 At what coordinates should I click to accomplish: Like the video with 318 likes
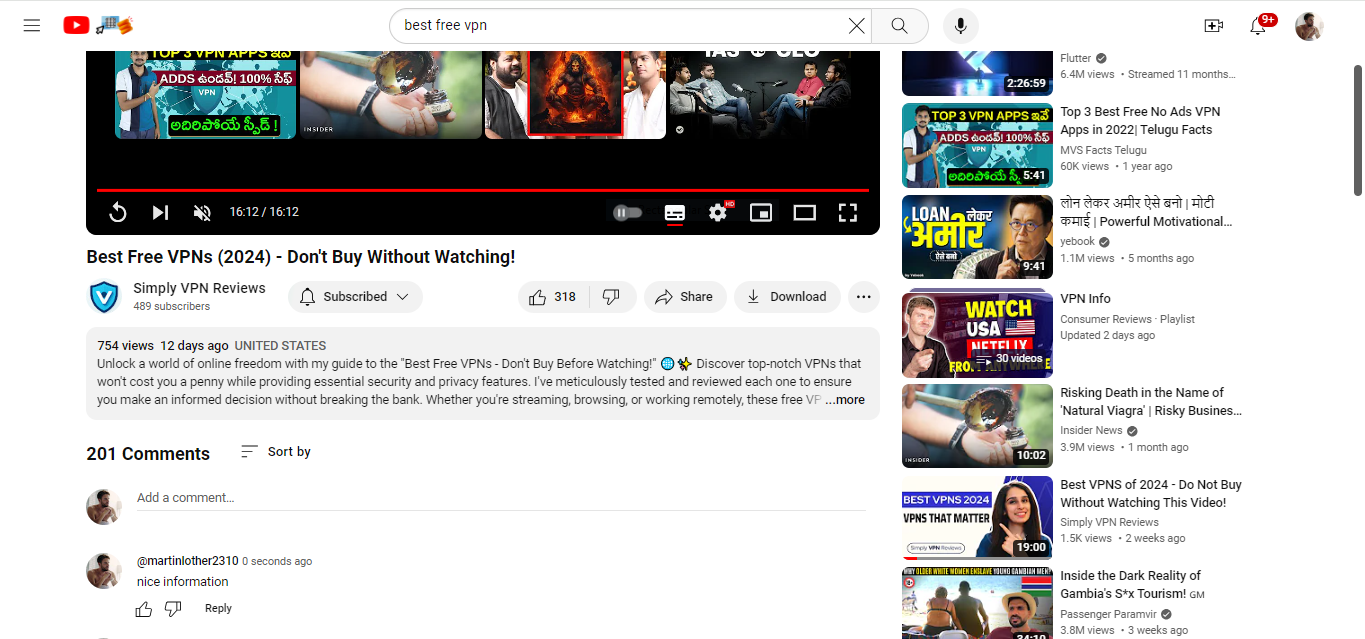pyautogui.click(x=553, y=297)
